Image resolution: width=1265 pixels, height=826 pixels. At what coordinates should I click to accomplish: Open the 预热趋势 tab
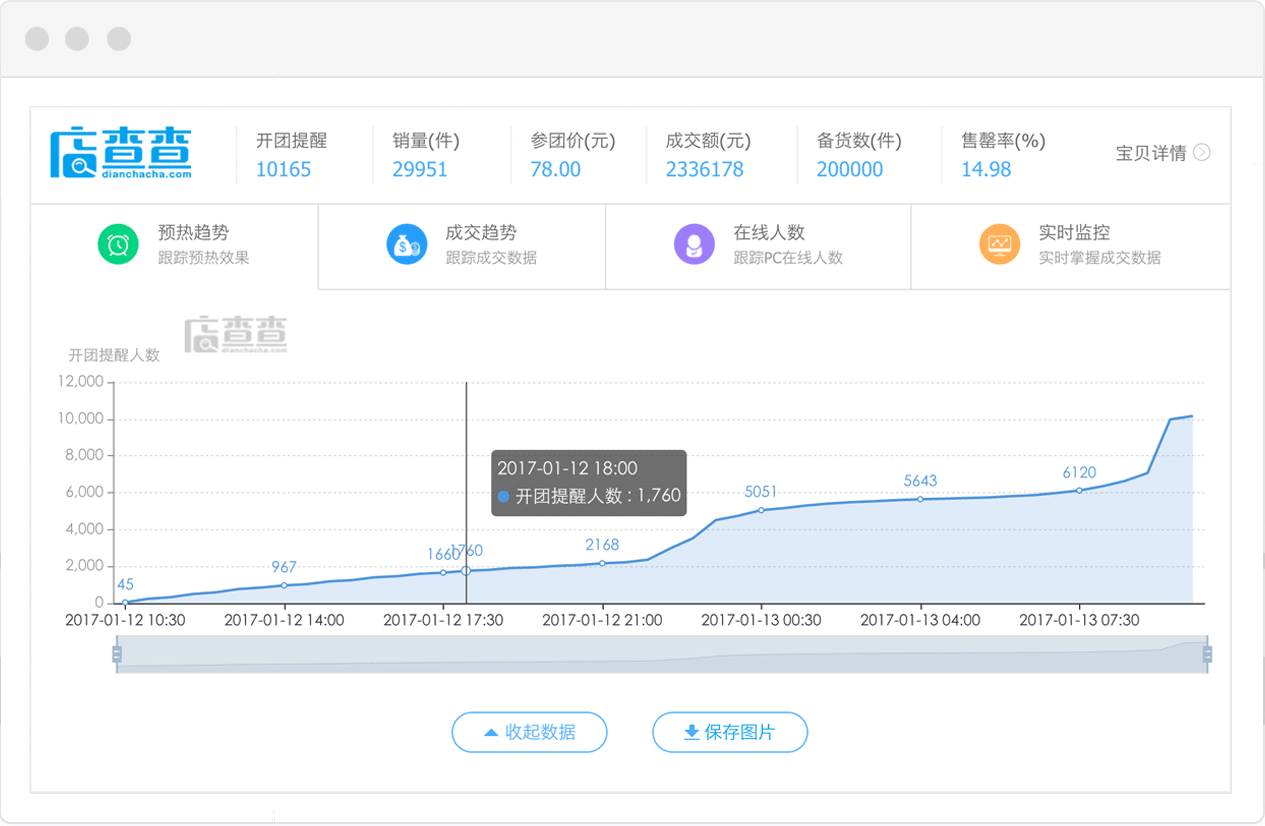click(x=174, y=246)
